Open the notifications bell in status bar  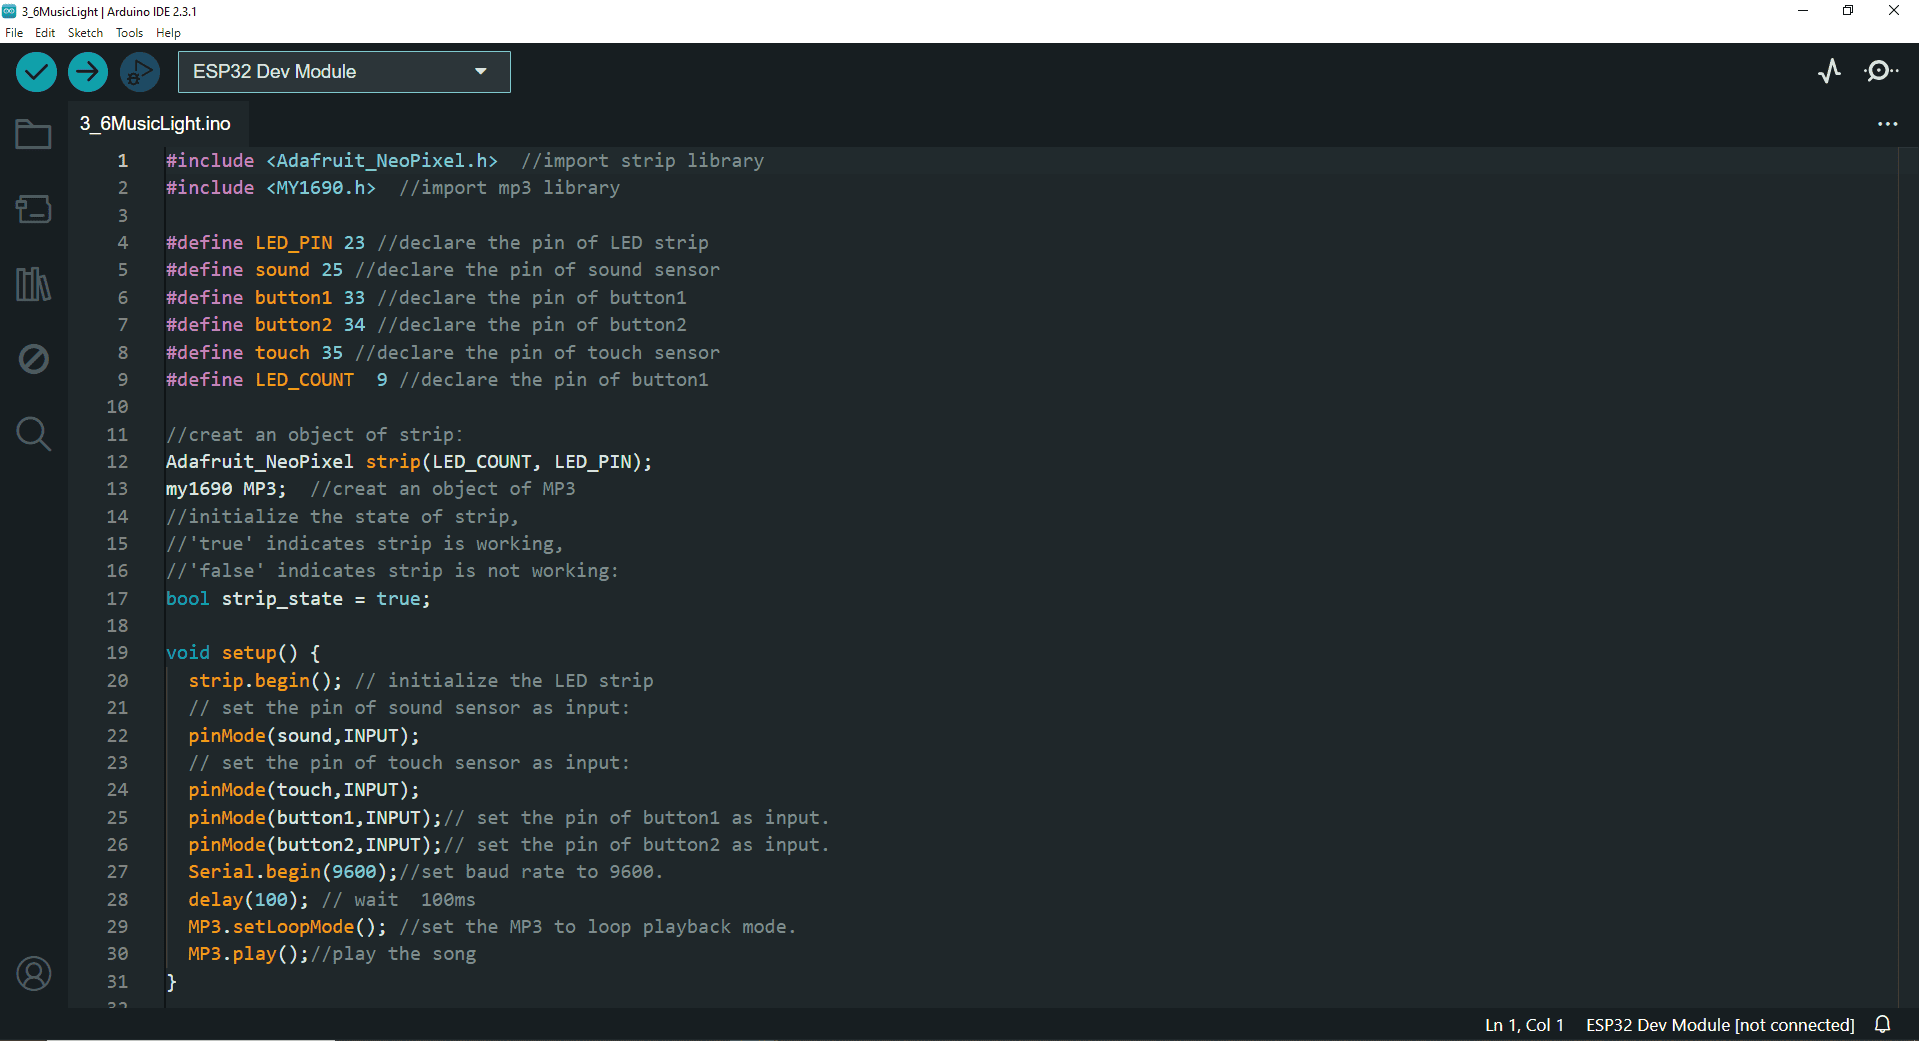(1883, 1024)
